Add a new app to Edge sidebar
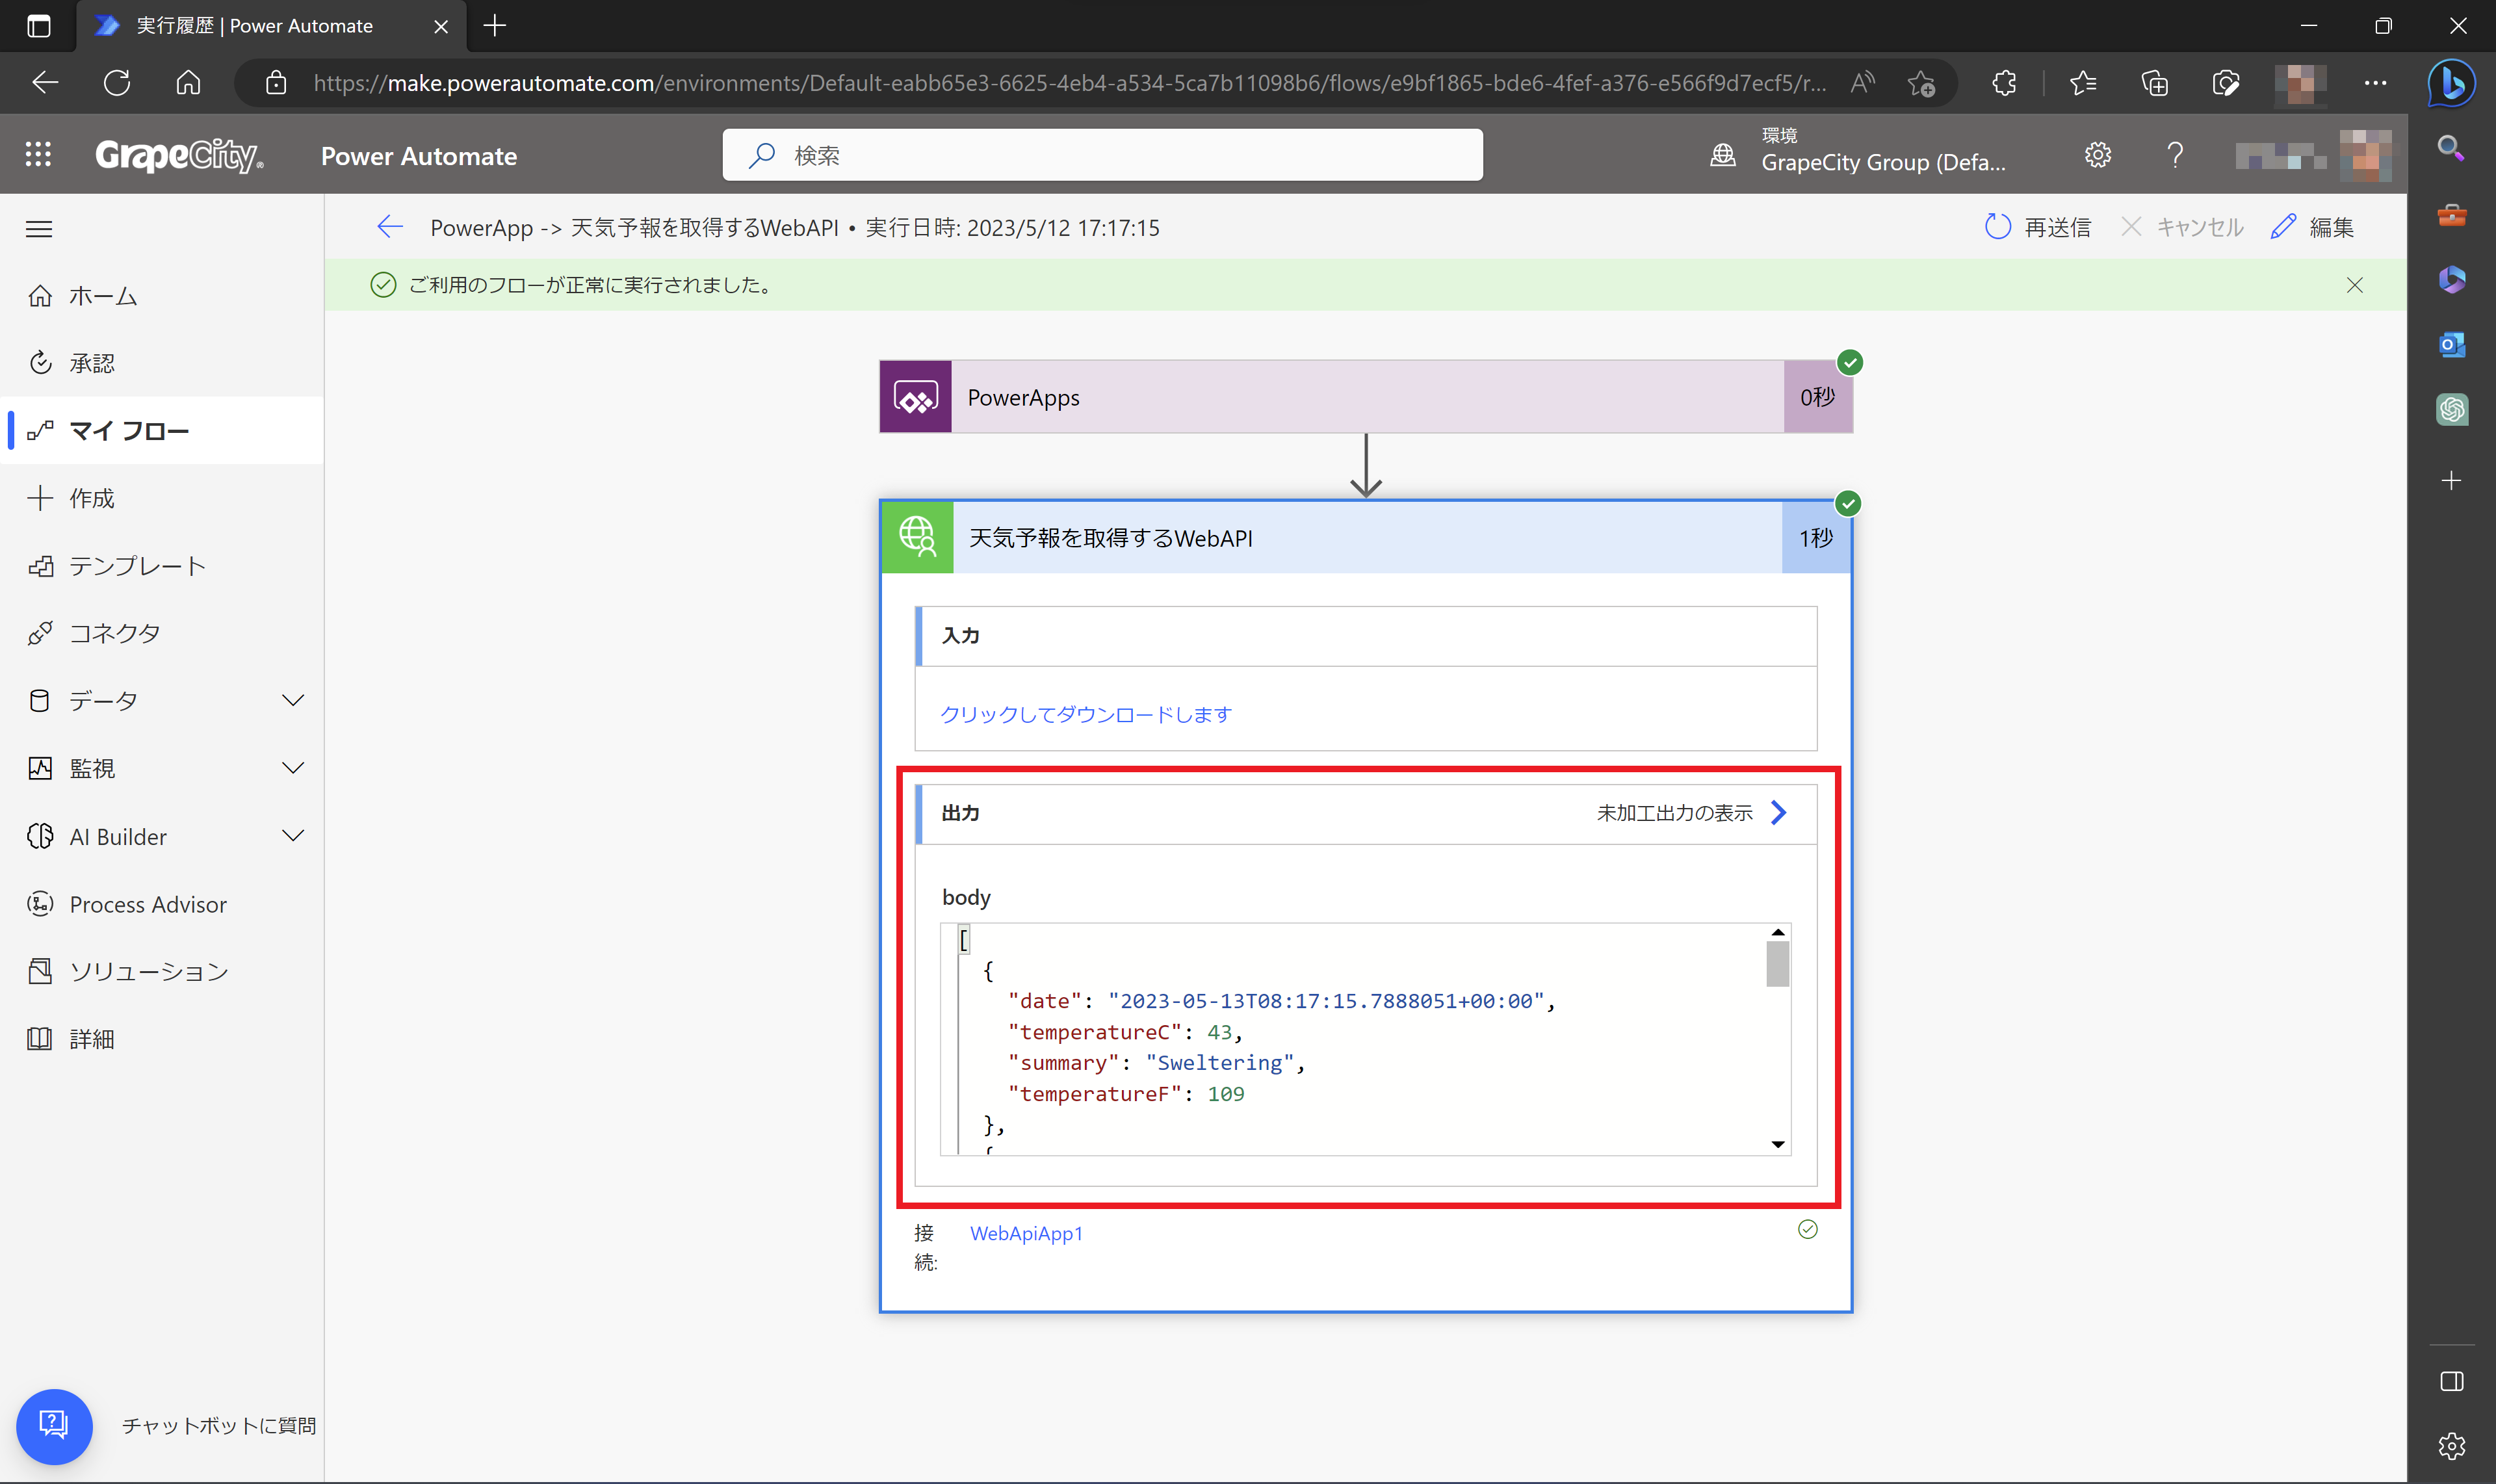The image size is (2496, 1484). click(2451, 480)
